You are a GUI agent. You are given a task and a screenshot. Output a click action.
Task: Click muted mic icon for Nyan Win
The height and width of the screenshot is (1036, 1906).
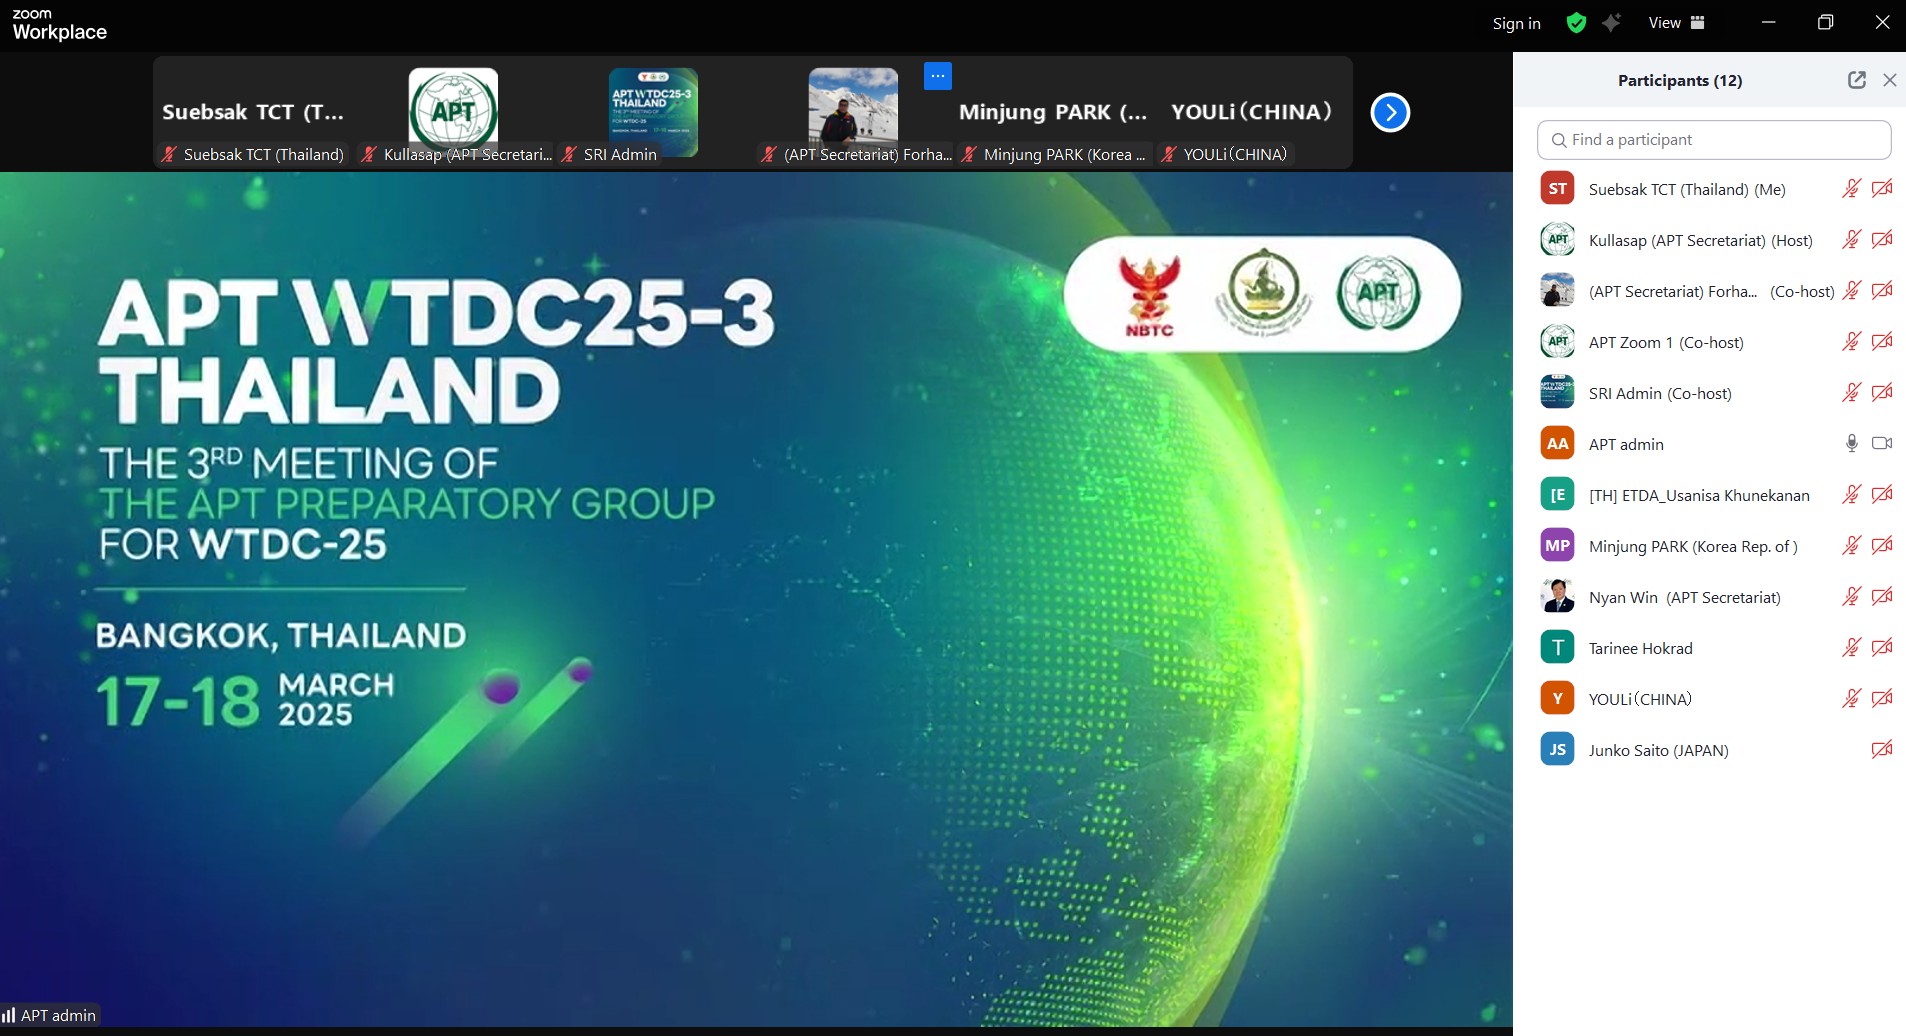(x=1851, y=596)
